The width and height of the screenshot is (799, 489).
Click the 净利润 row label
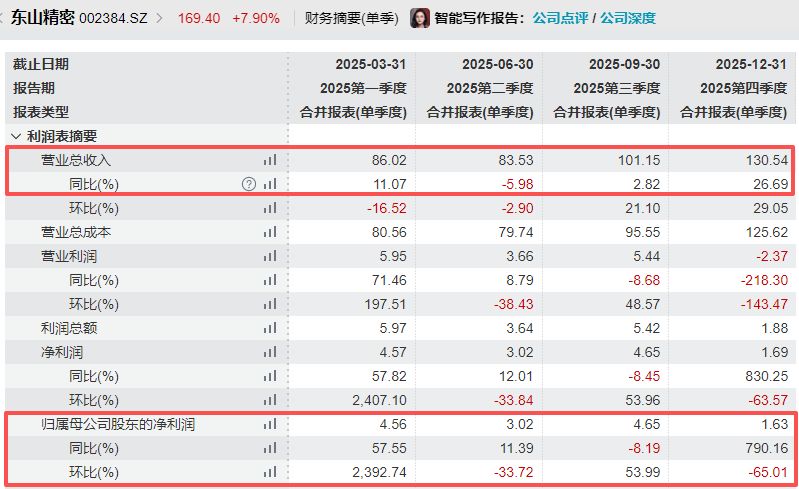pos(62,352)
